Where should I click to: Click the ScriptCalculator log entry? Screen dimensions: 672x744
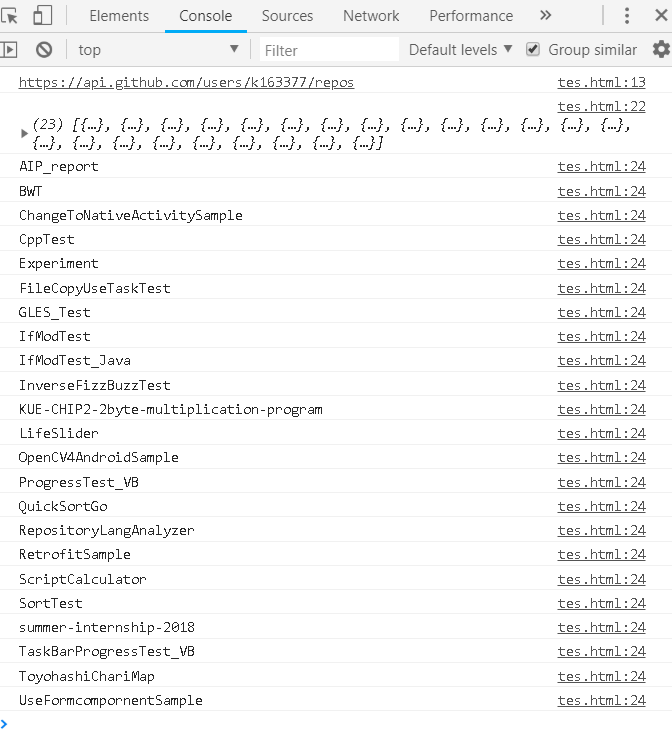[x=83, y=579]
